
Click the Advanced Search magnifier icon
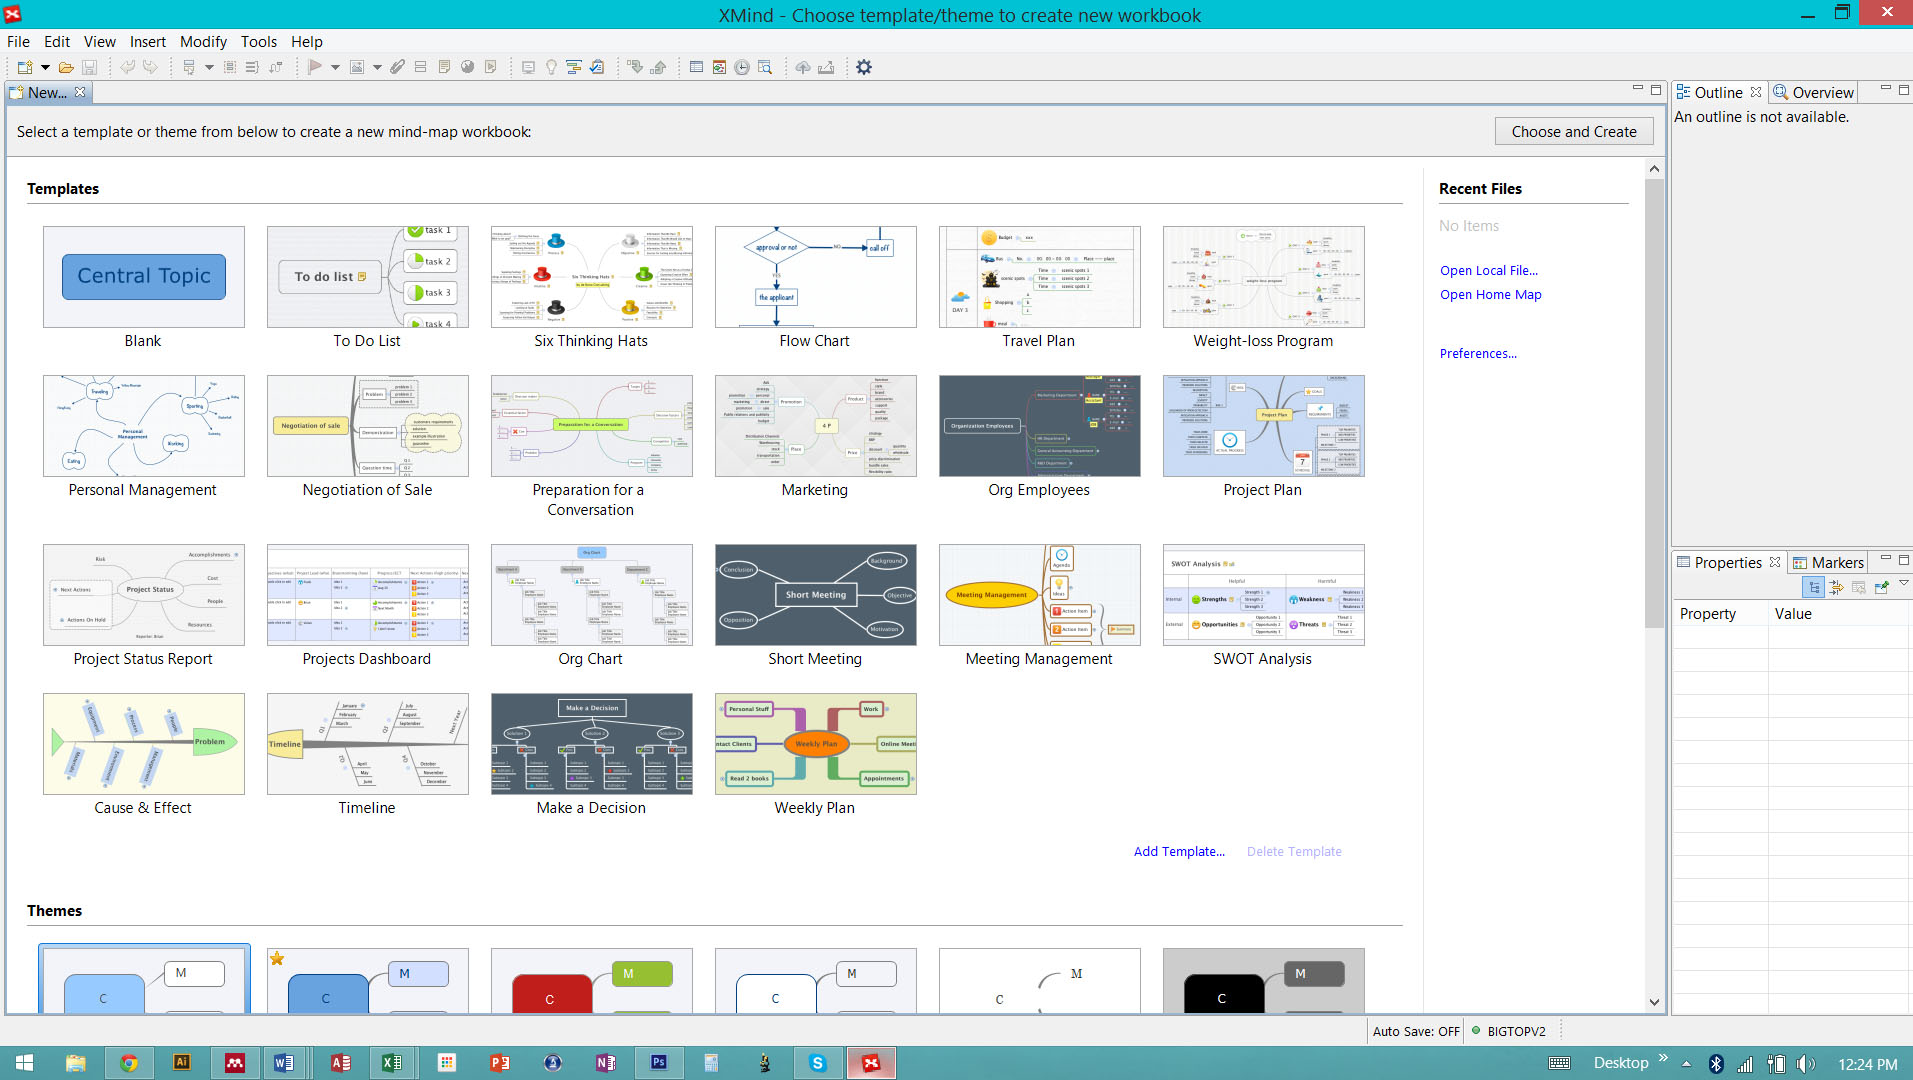click(765, 67)
